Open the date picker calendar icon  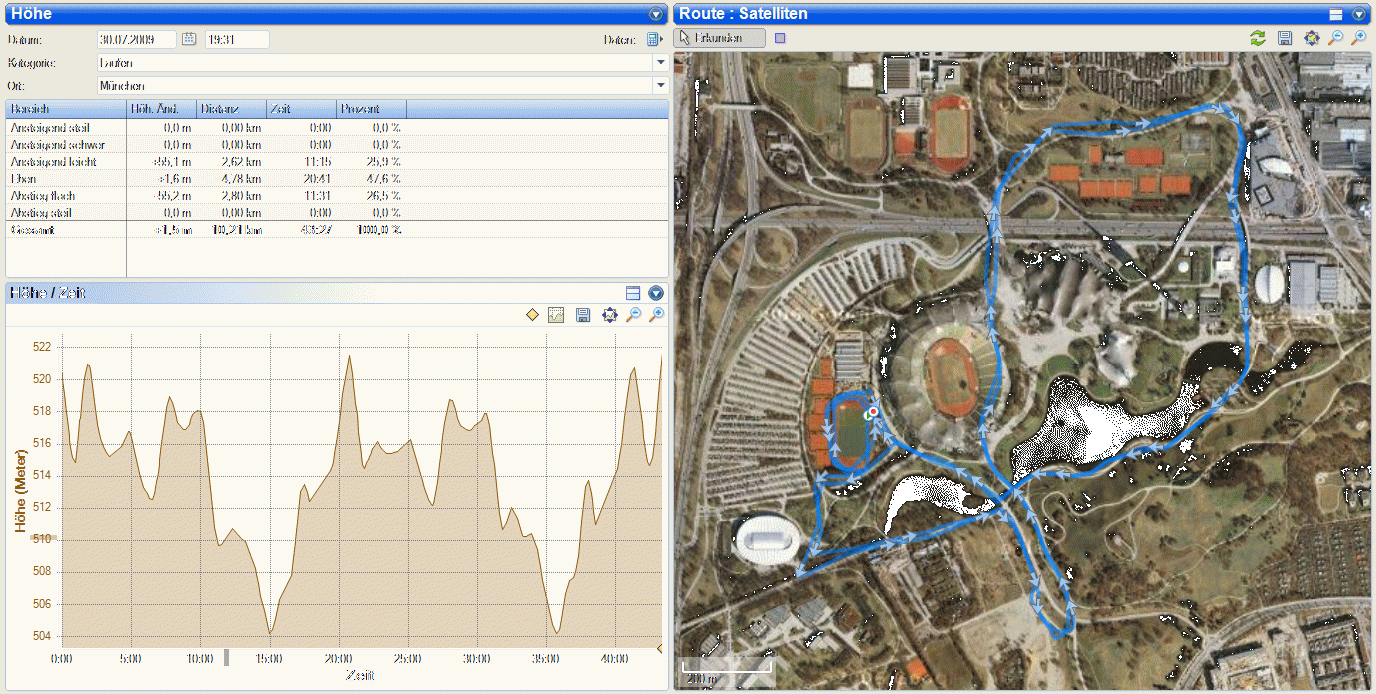coord(189,40)
